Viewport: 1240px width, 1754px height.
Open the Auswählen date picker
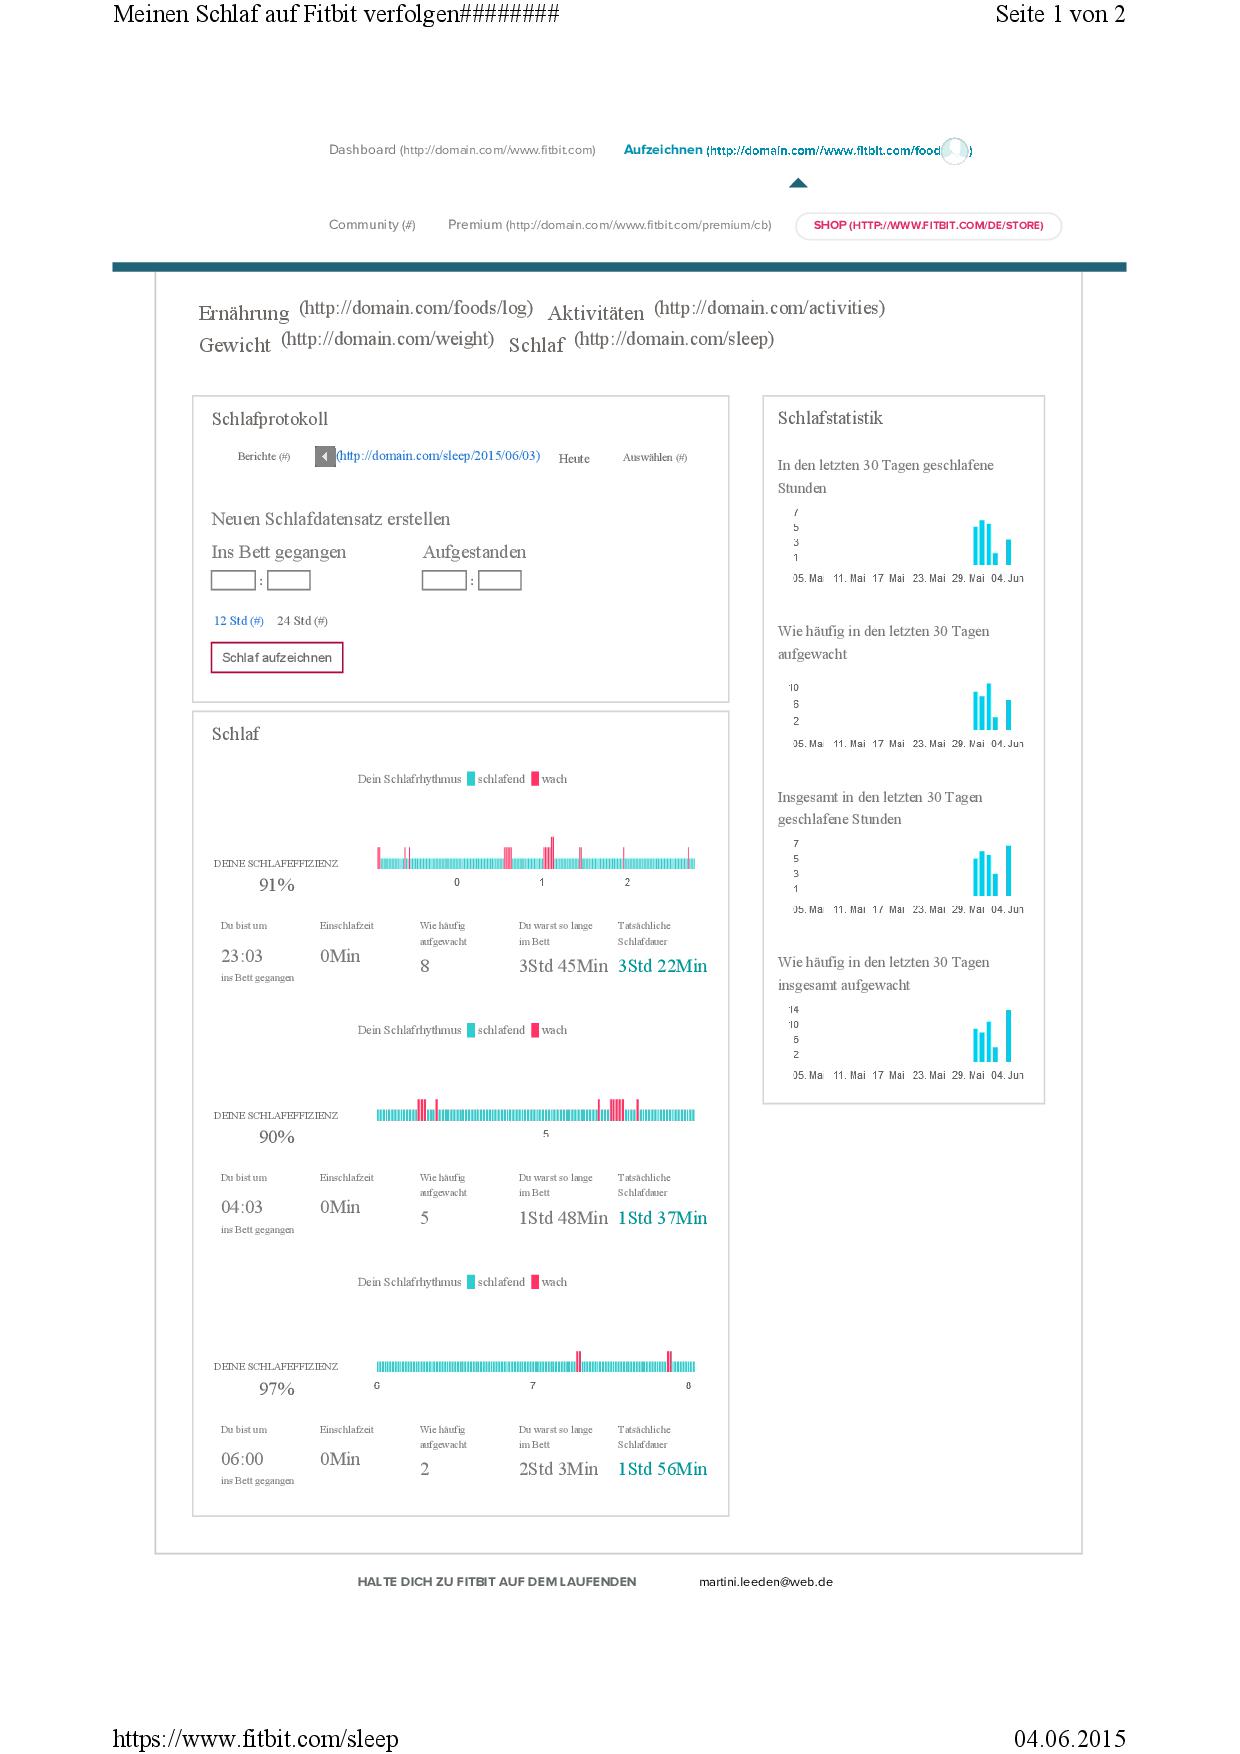tap(655, 458)
